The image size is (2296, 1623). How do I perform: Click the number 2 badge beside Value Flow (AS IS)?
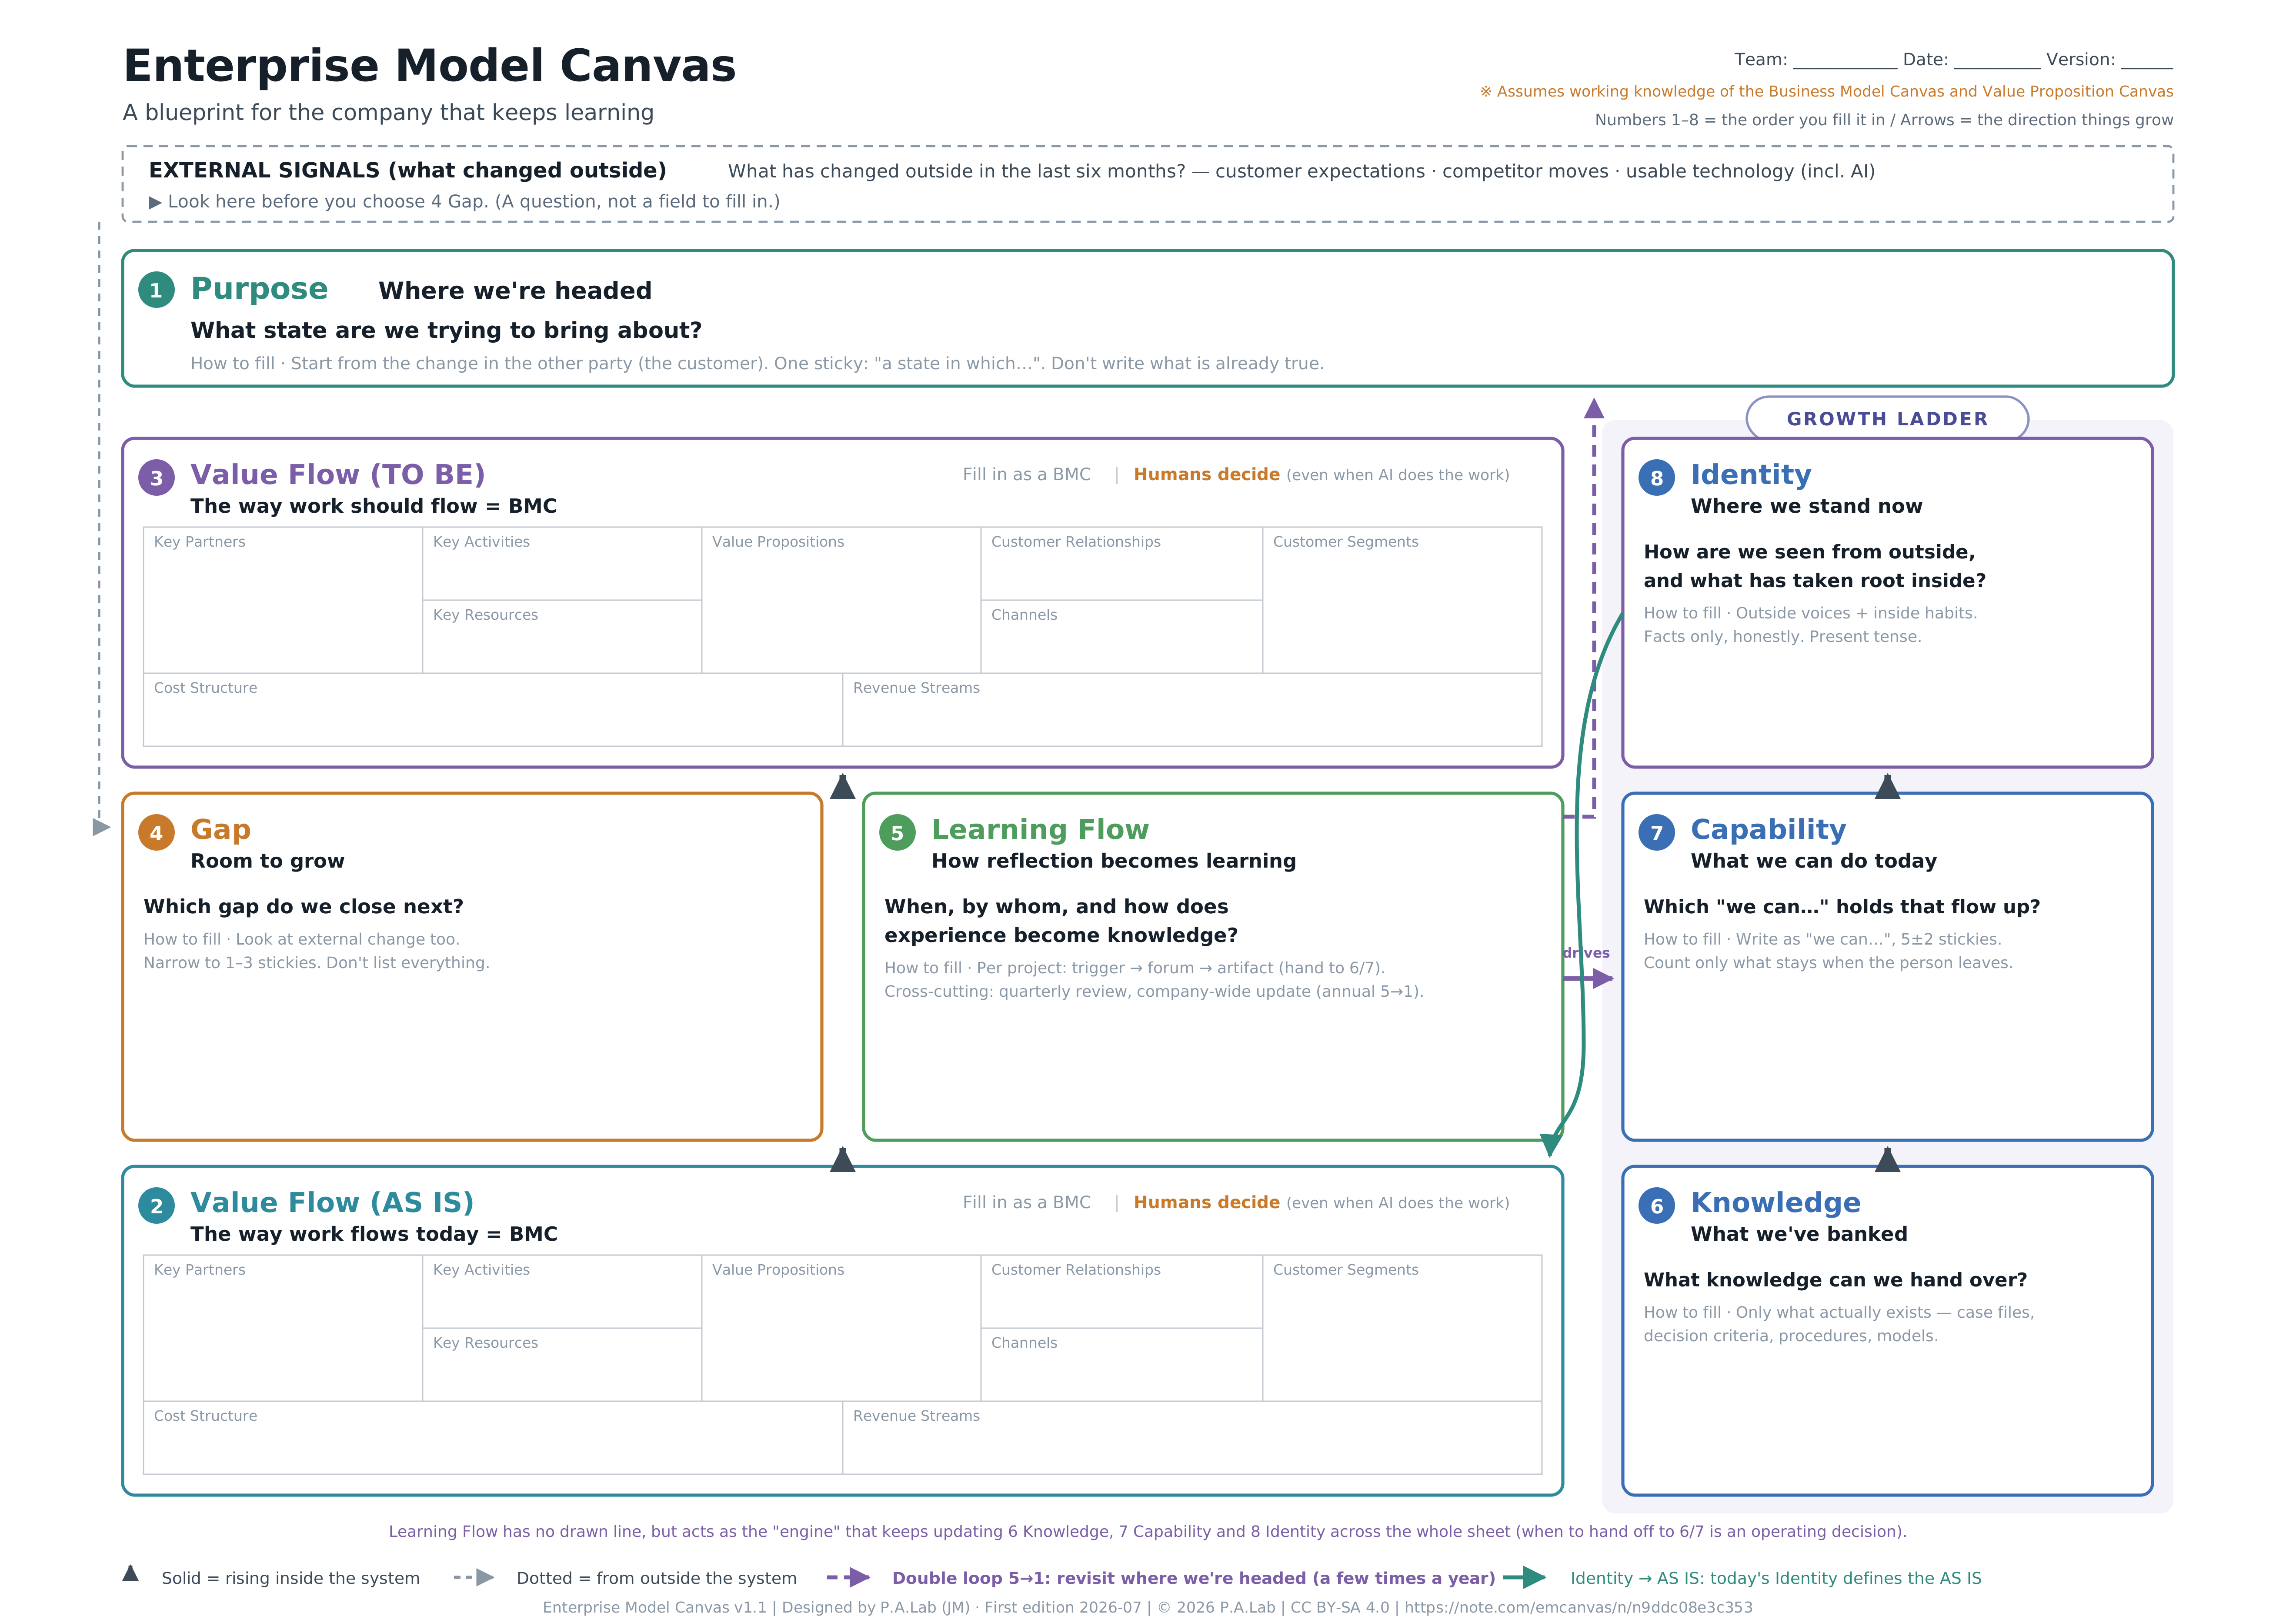[x=156, y=1206]
